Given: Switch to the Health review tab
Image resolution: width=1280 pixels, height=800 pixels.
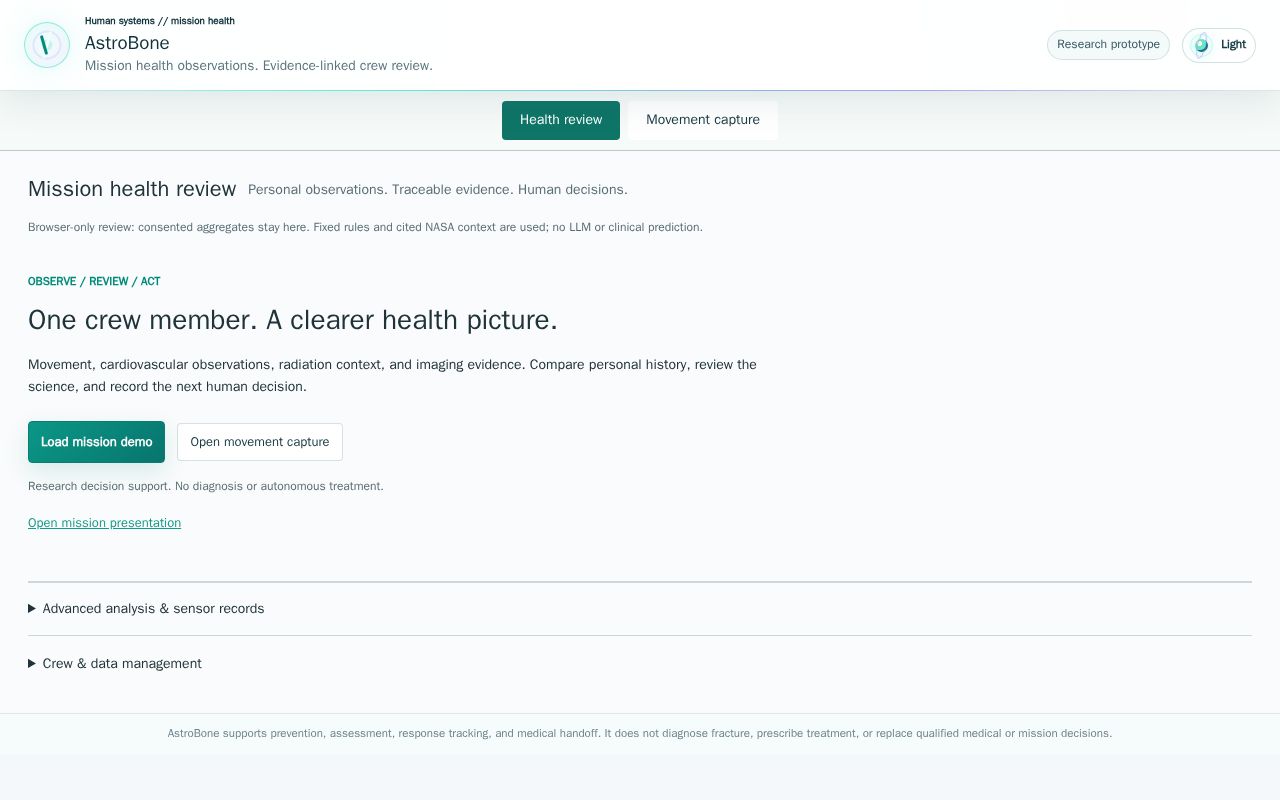Looking at the screenshot, I should (x=561, y=120).
